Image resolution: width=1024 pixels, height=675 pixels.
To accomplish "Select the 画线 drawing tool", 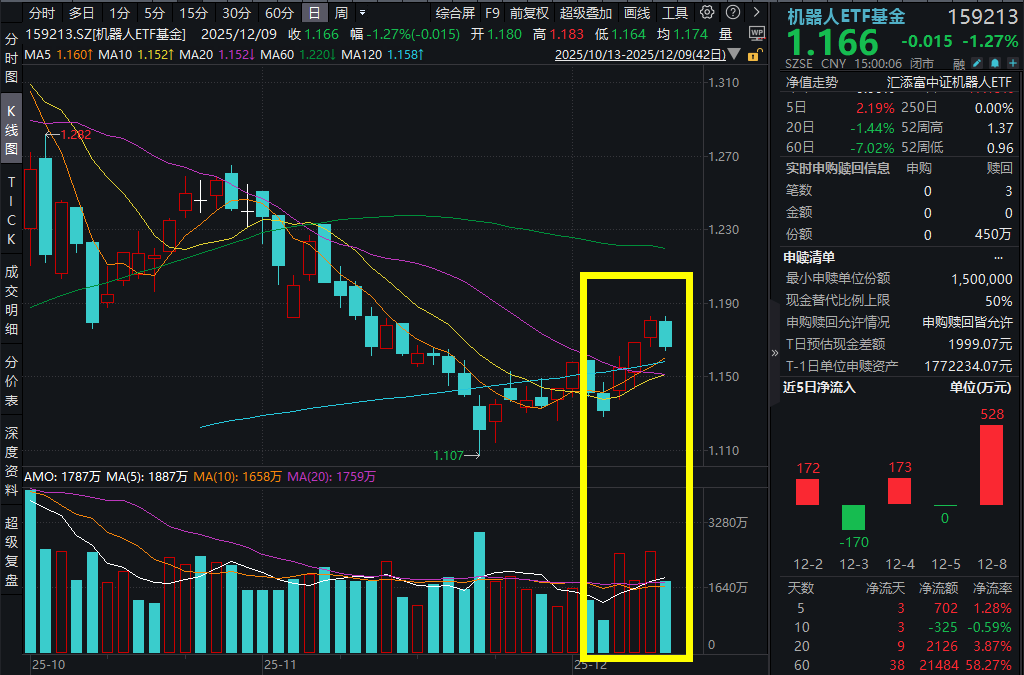I will [636, 13].
